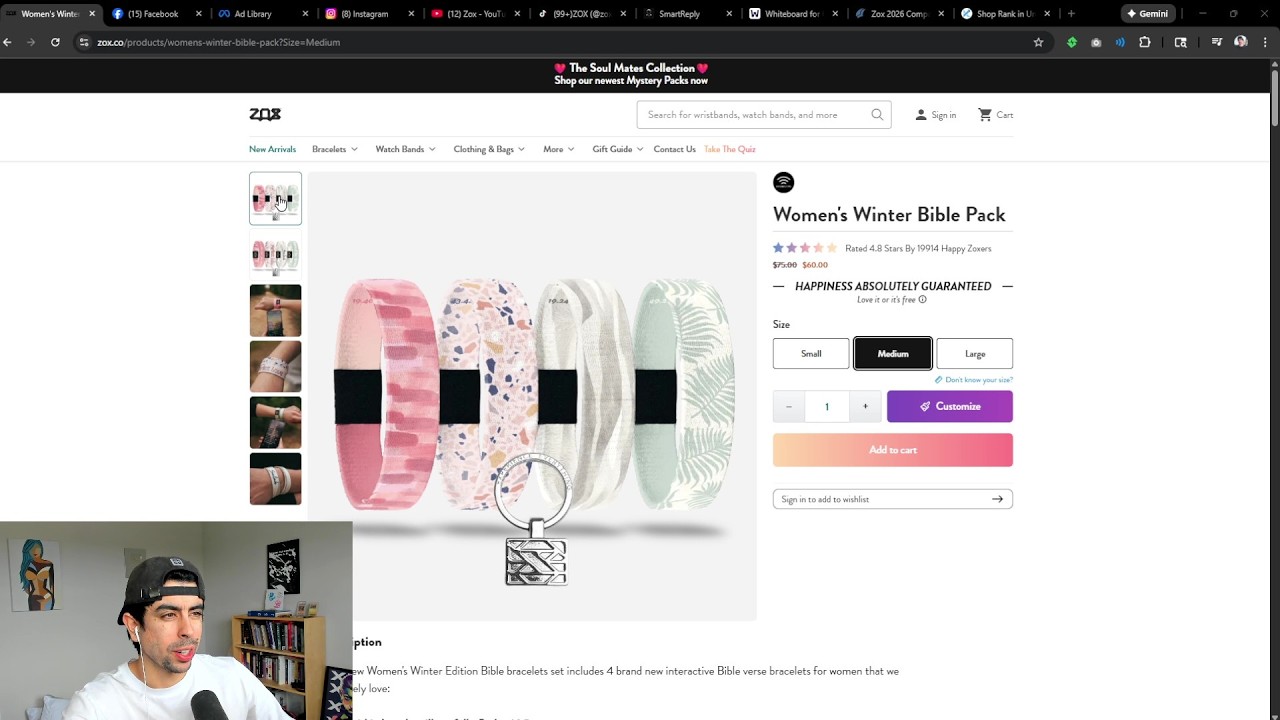Open the New Arrivals link
Viewport: 1280px width, 720px height.
[272, 149]
